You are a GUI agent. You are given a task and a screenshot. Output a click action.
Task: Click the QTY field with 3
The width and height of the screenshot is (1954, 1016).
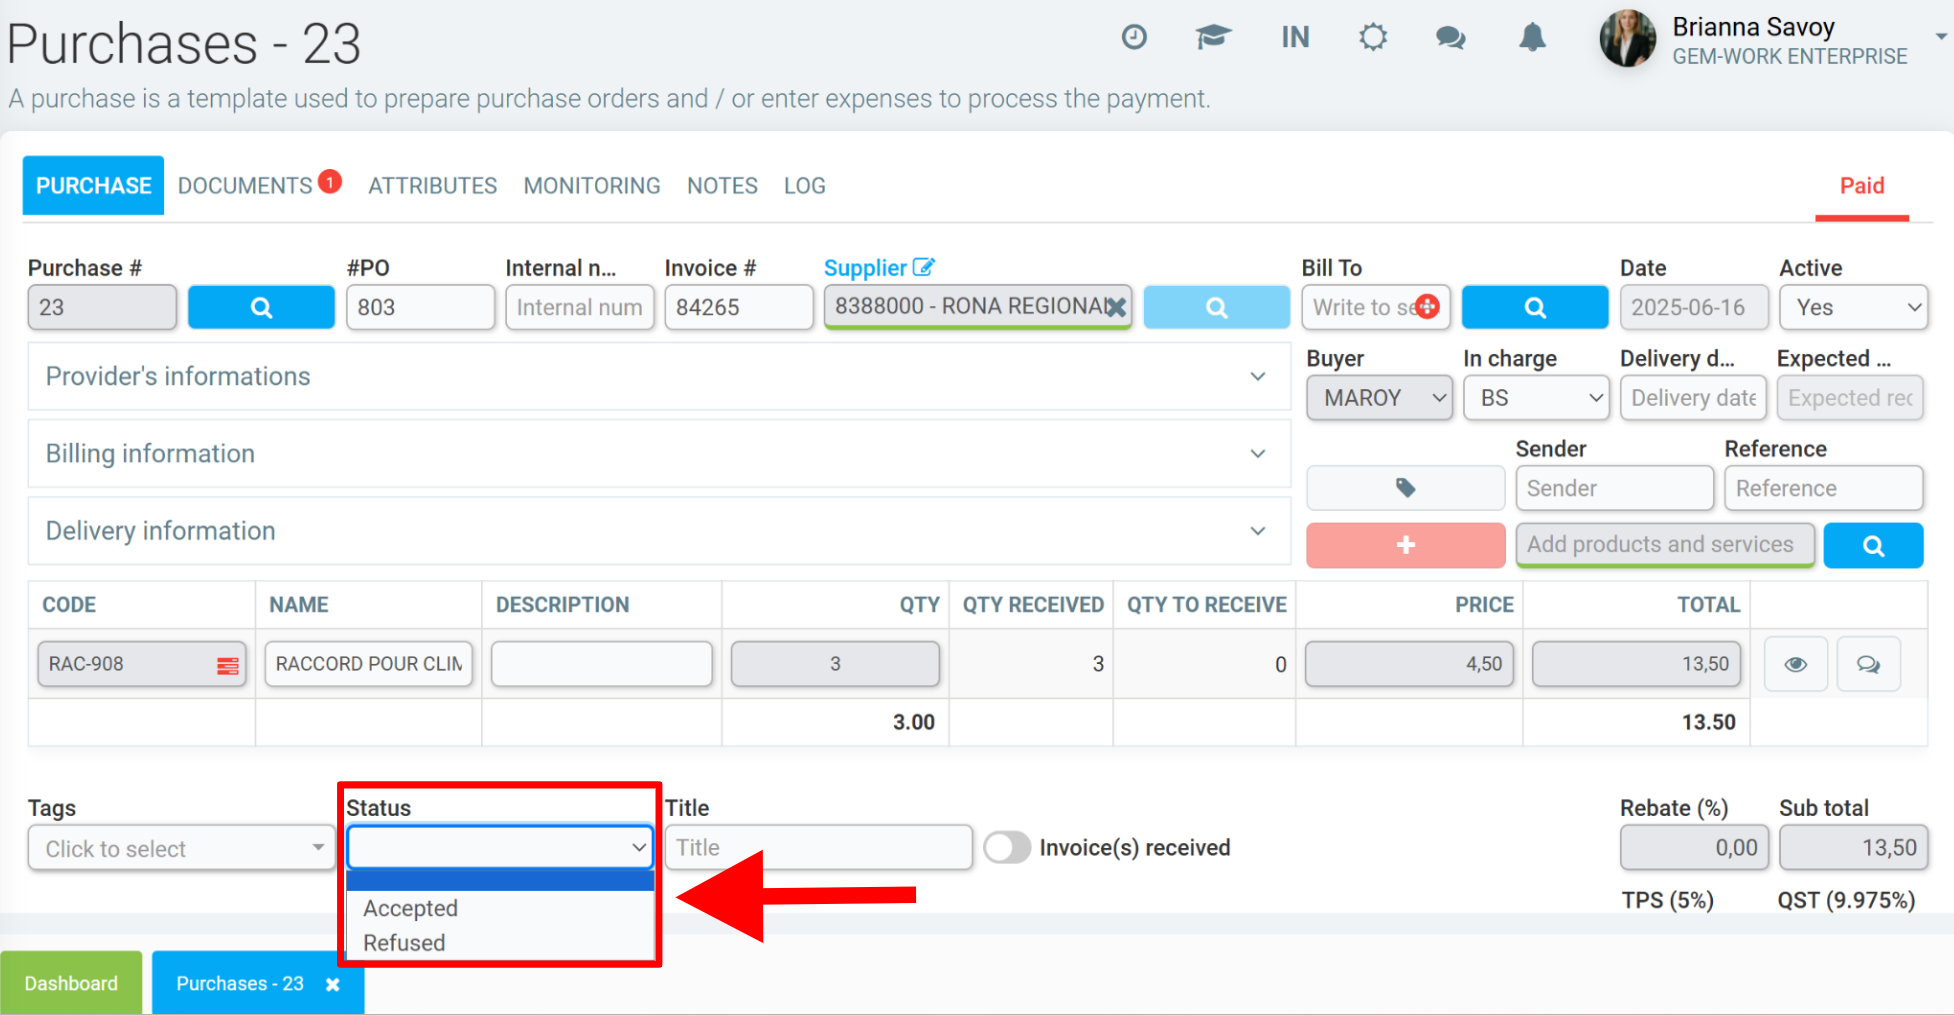pyautogui.click(x=835, y=664)
